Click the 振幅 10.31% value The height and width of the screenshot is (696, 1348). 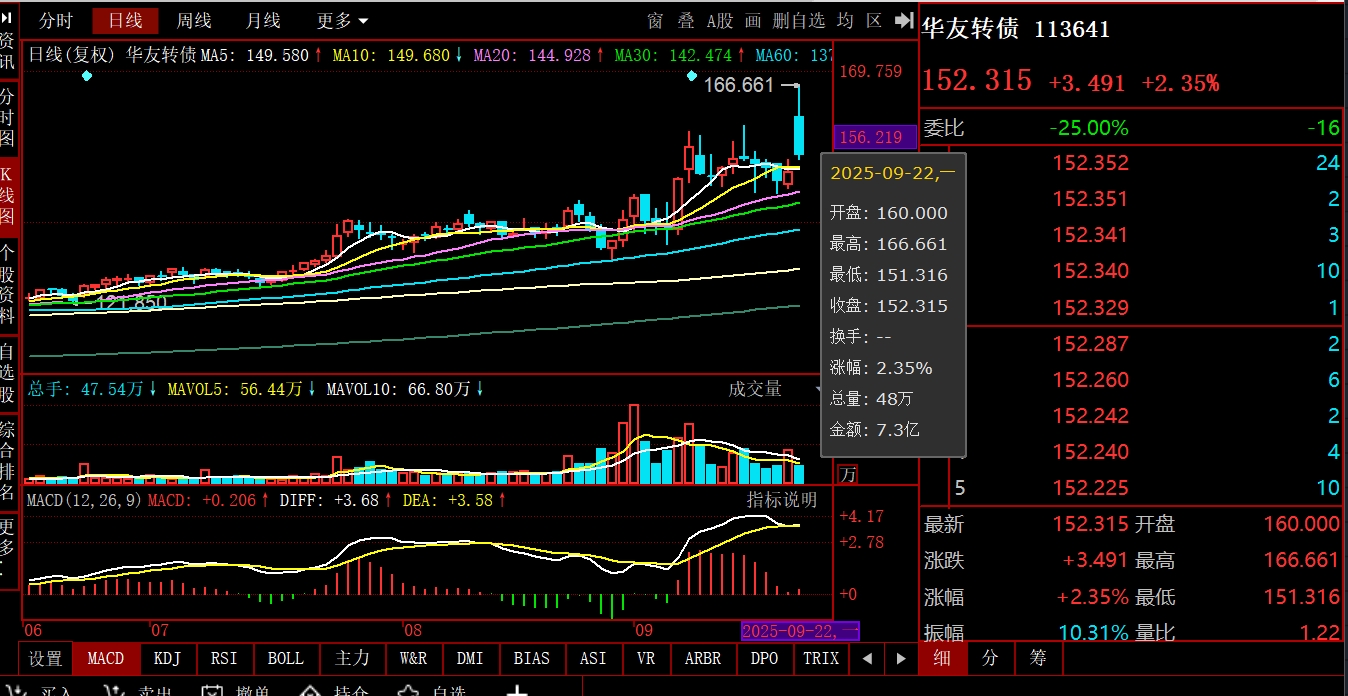click(1094, 633)
